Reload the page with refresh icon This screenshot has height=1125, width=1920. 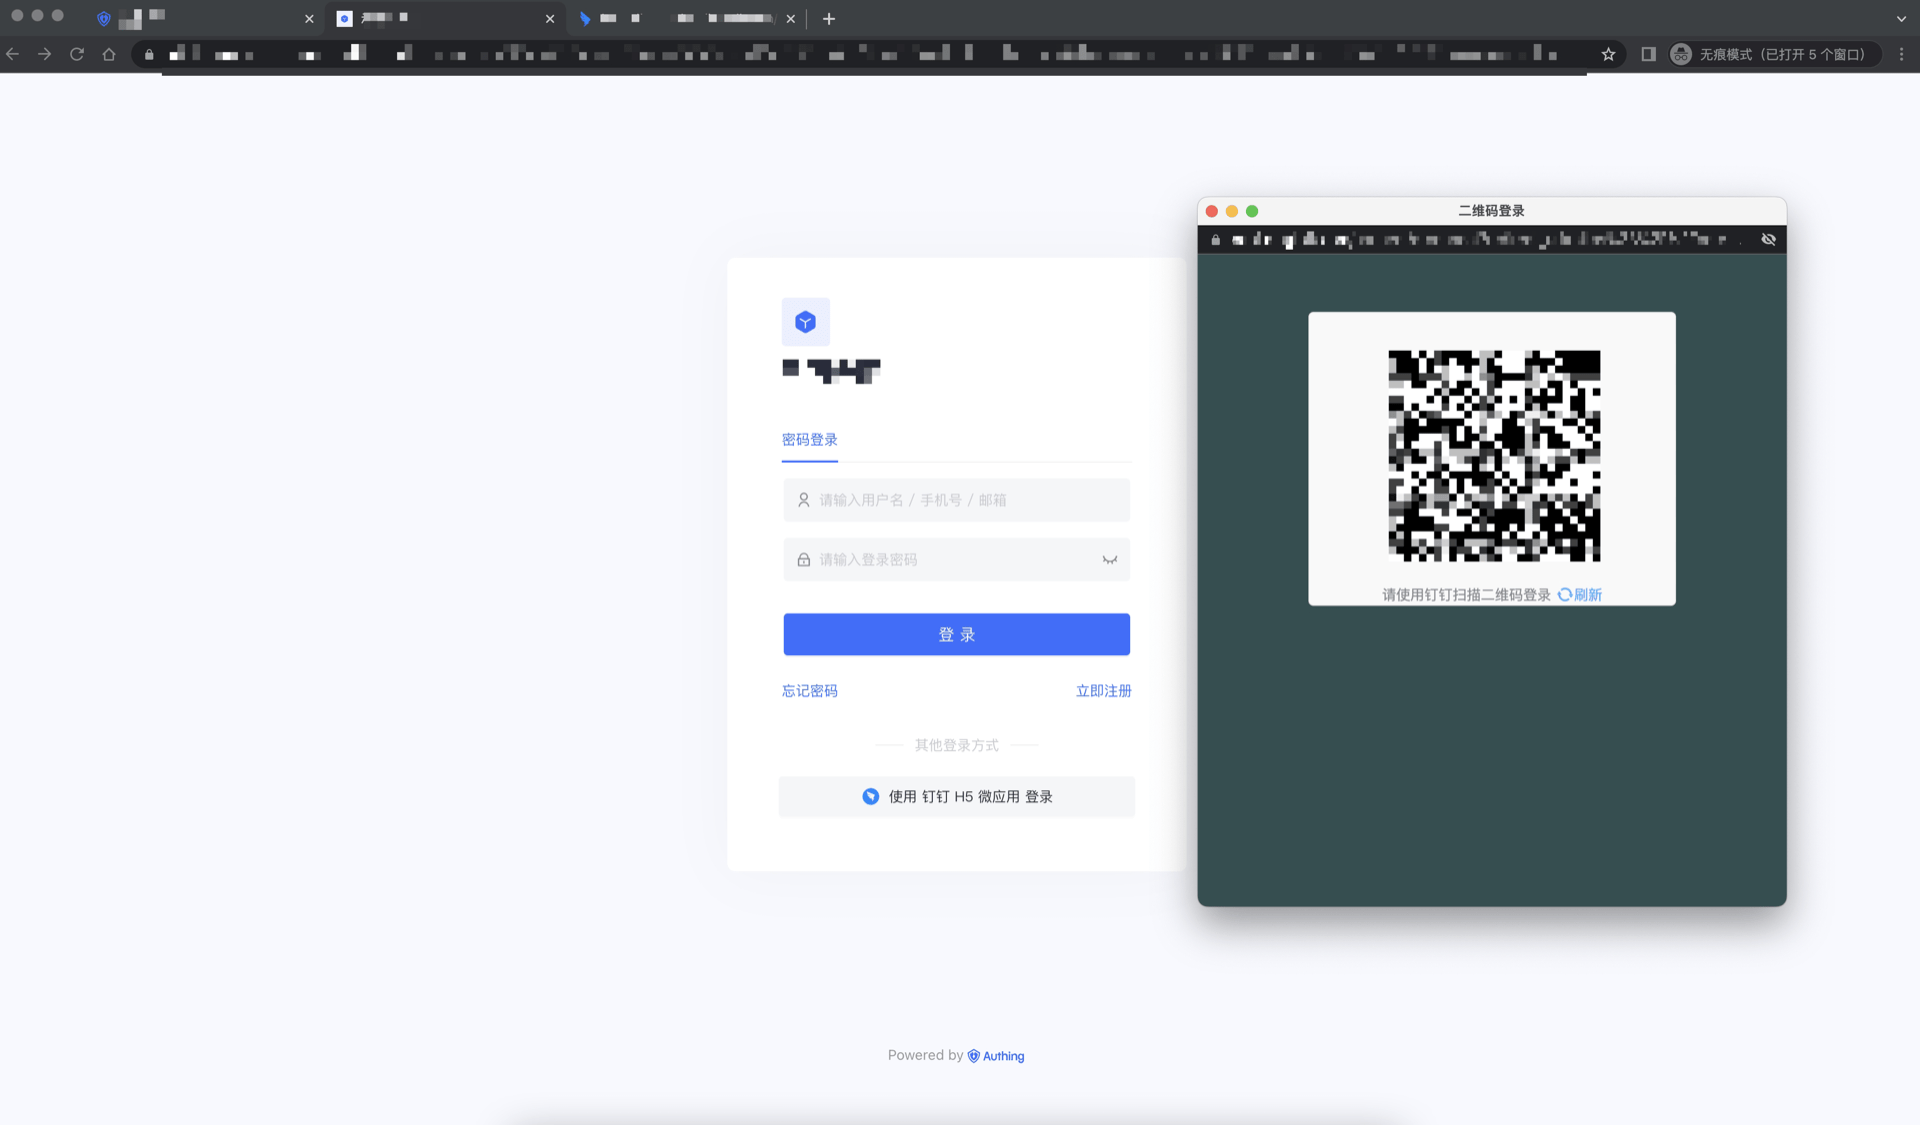click(77, 54)
